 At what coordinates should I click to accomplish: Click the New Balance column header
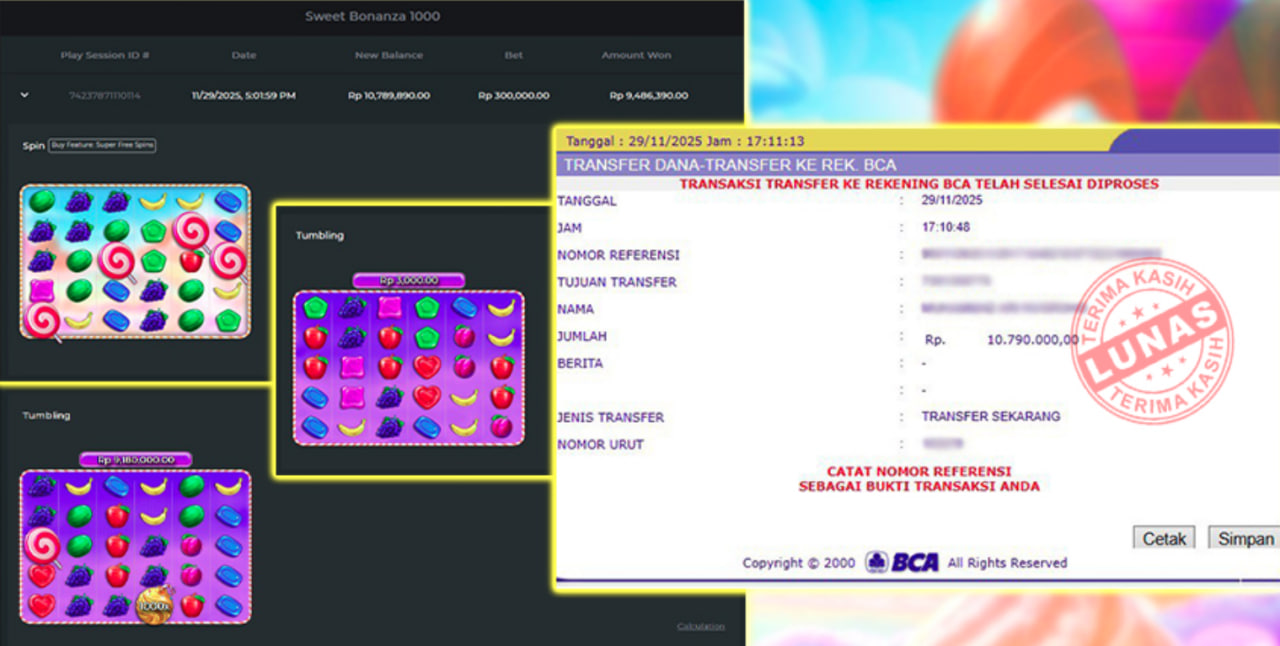(x=388, y=56)
